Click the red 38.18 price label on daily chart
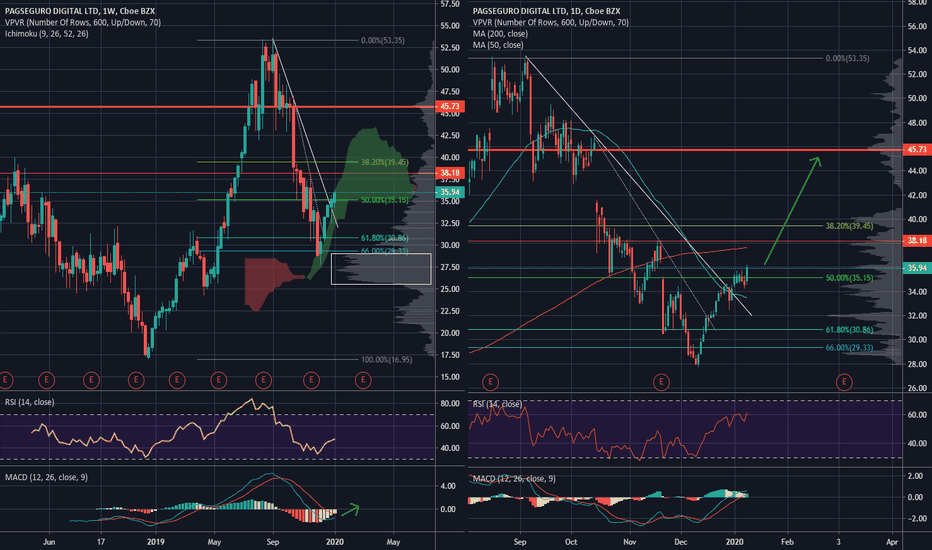 pos(917,240)
